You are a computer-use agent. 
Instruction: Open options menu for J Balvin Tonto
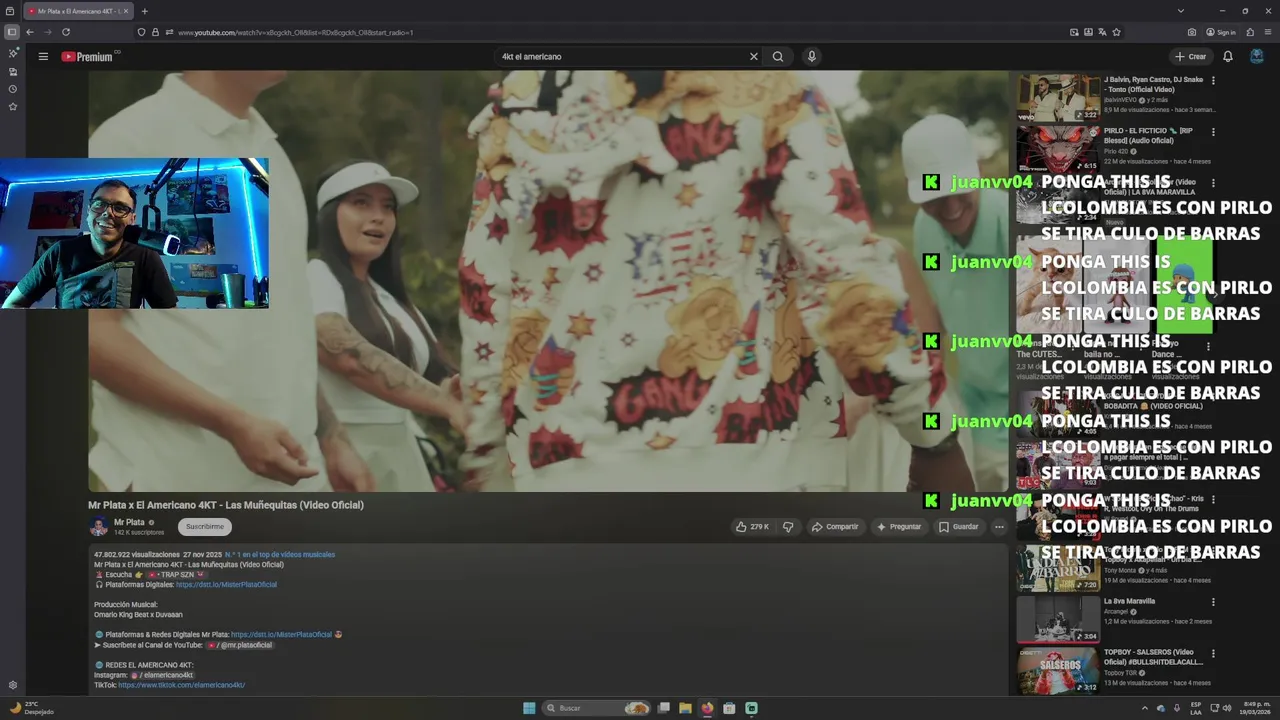pyautogui.click(x=1213, y=80)
